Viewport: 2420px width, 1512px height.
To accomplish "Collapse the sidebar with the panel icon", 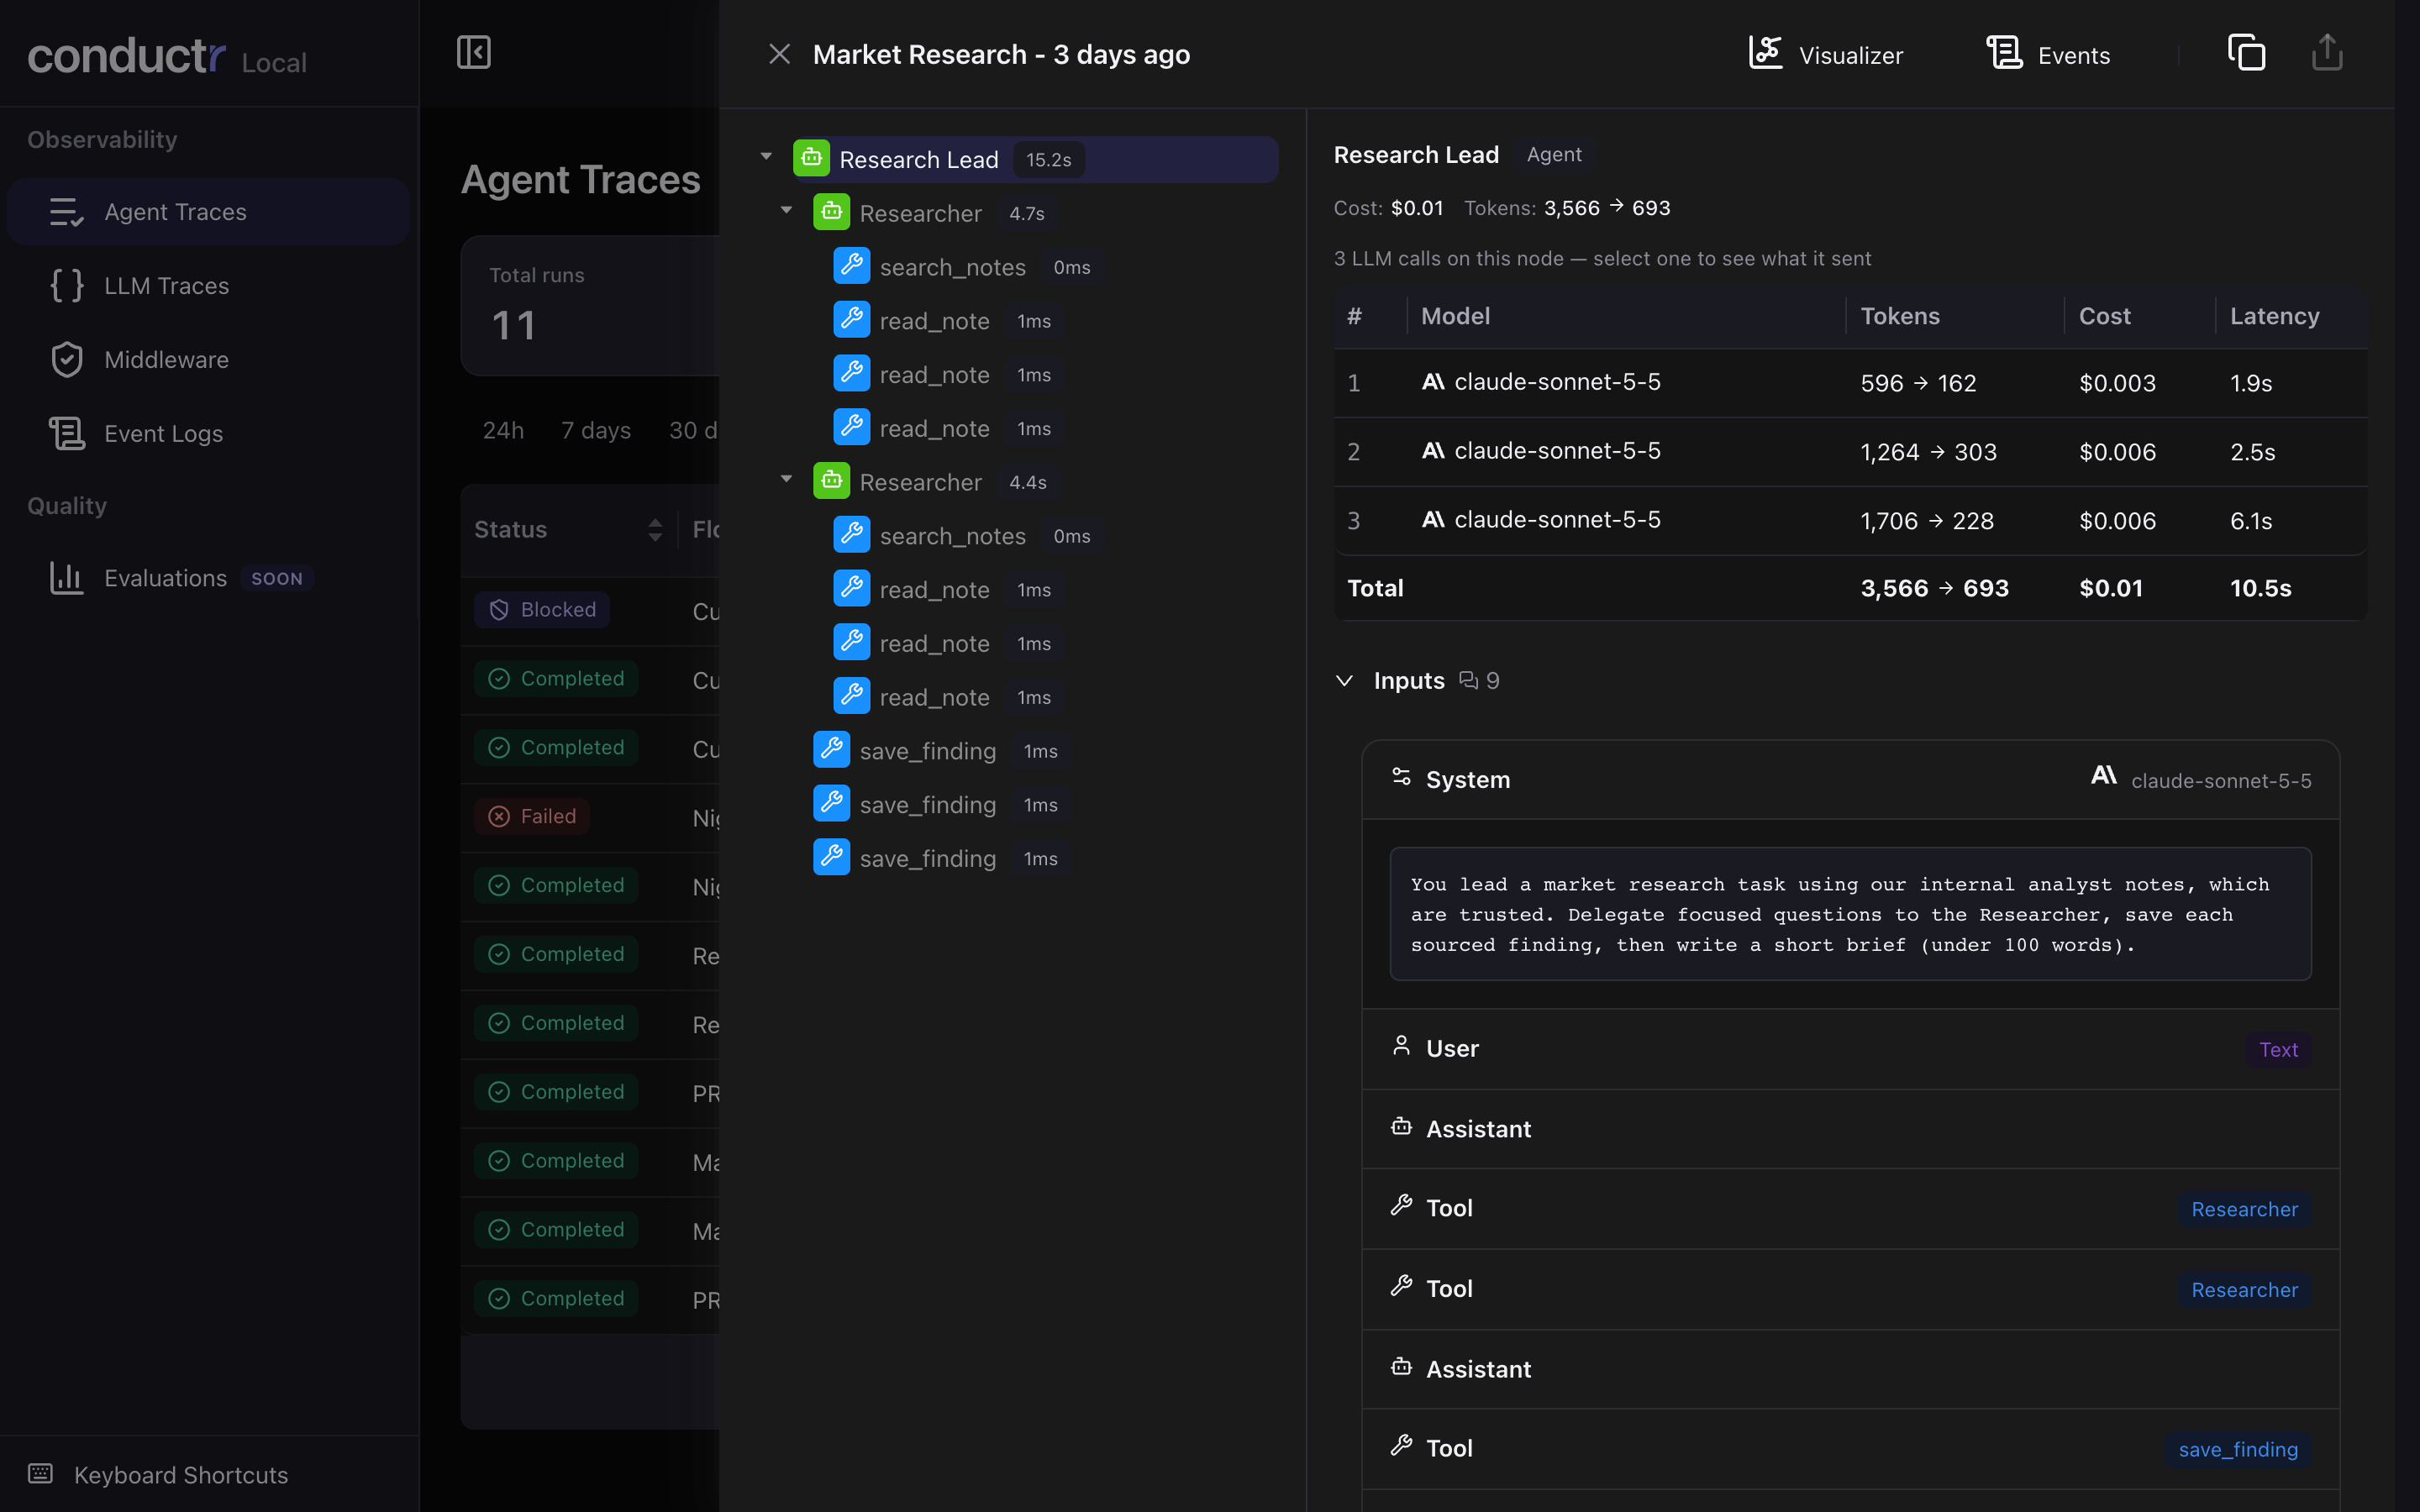I will click(x=473, y=52).
